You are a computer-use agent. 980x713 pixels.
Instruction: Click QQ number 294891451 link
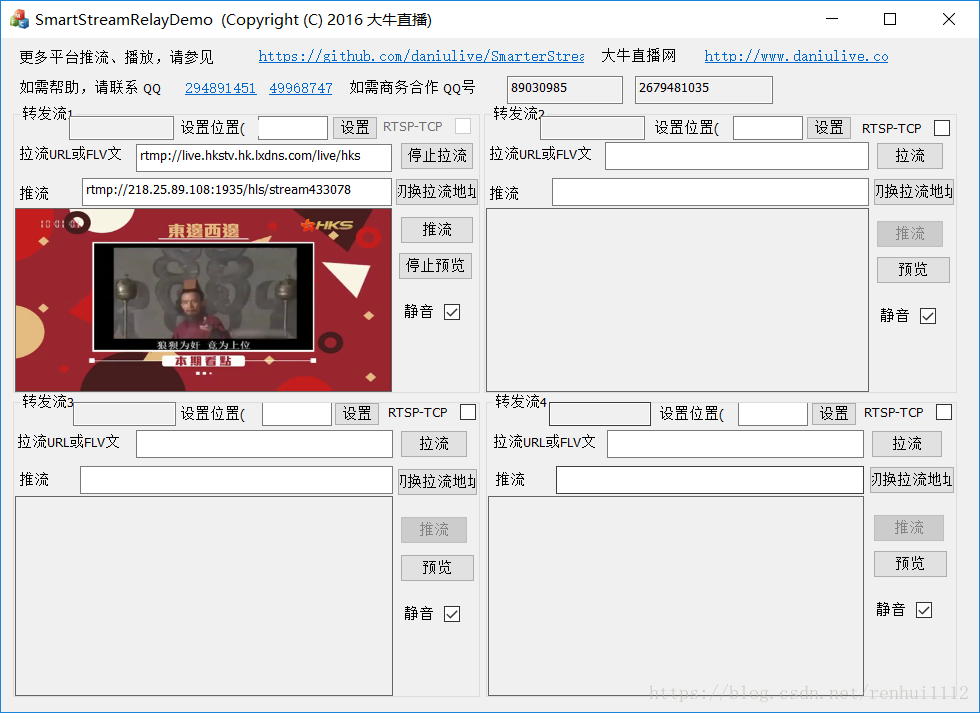coord(221,88)
